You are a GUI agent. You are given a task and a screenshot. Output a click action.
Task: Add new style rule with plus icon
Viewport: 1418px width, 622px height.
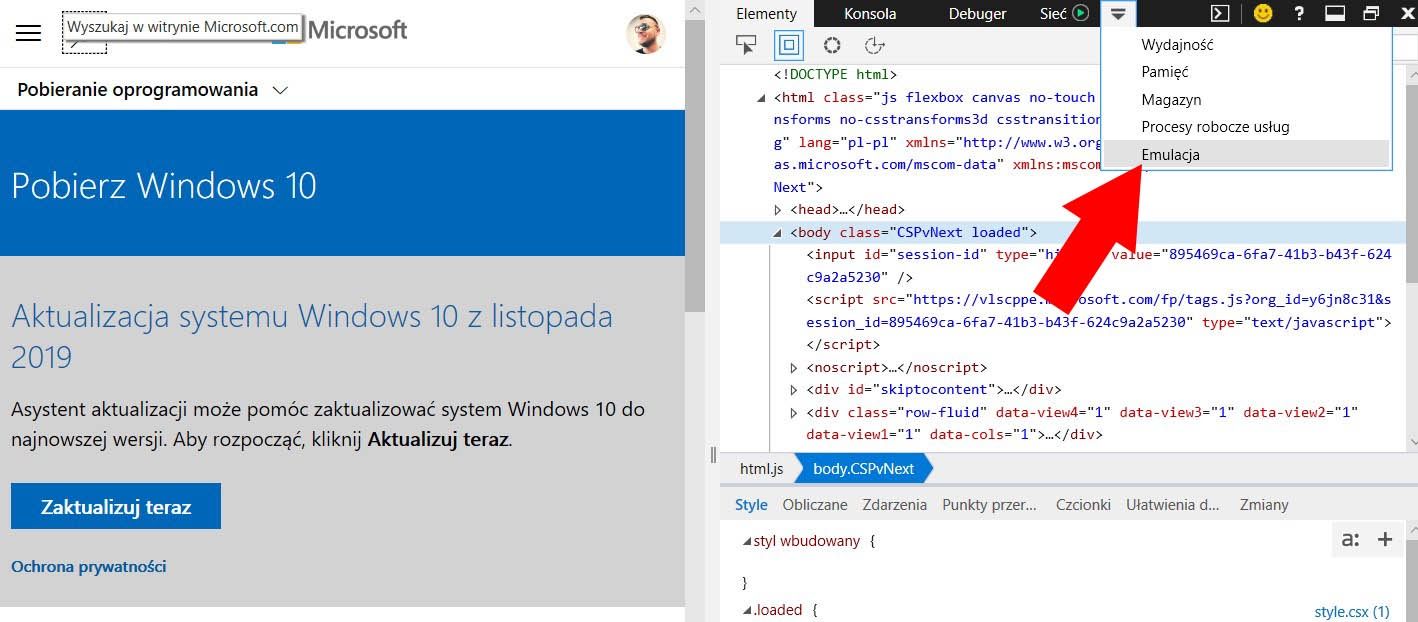pyautogui.click(x=1385, y=540)
